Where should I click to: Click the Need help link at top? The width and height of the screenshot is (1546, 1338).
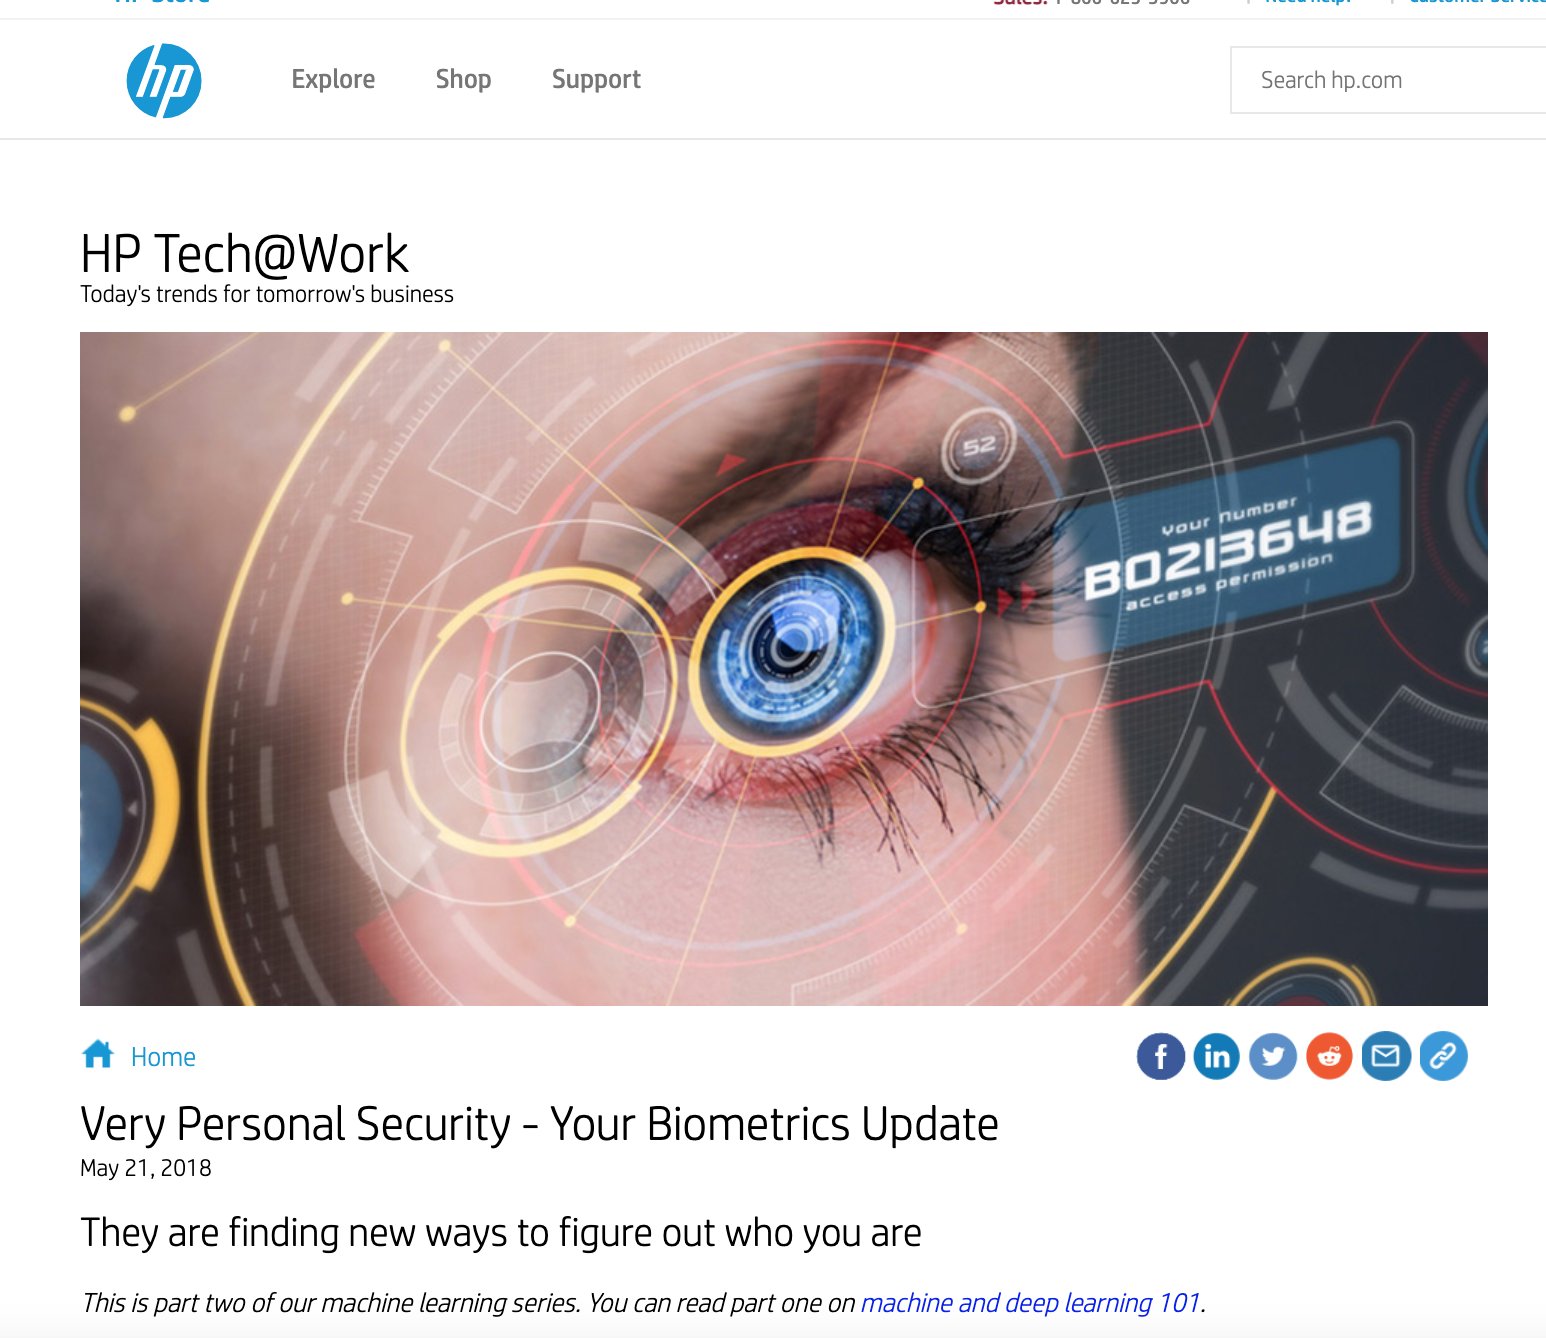tap(1307, 3)
